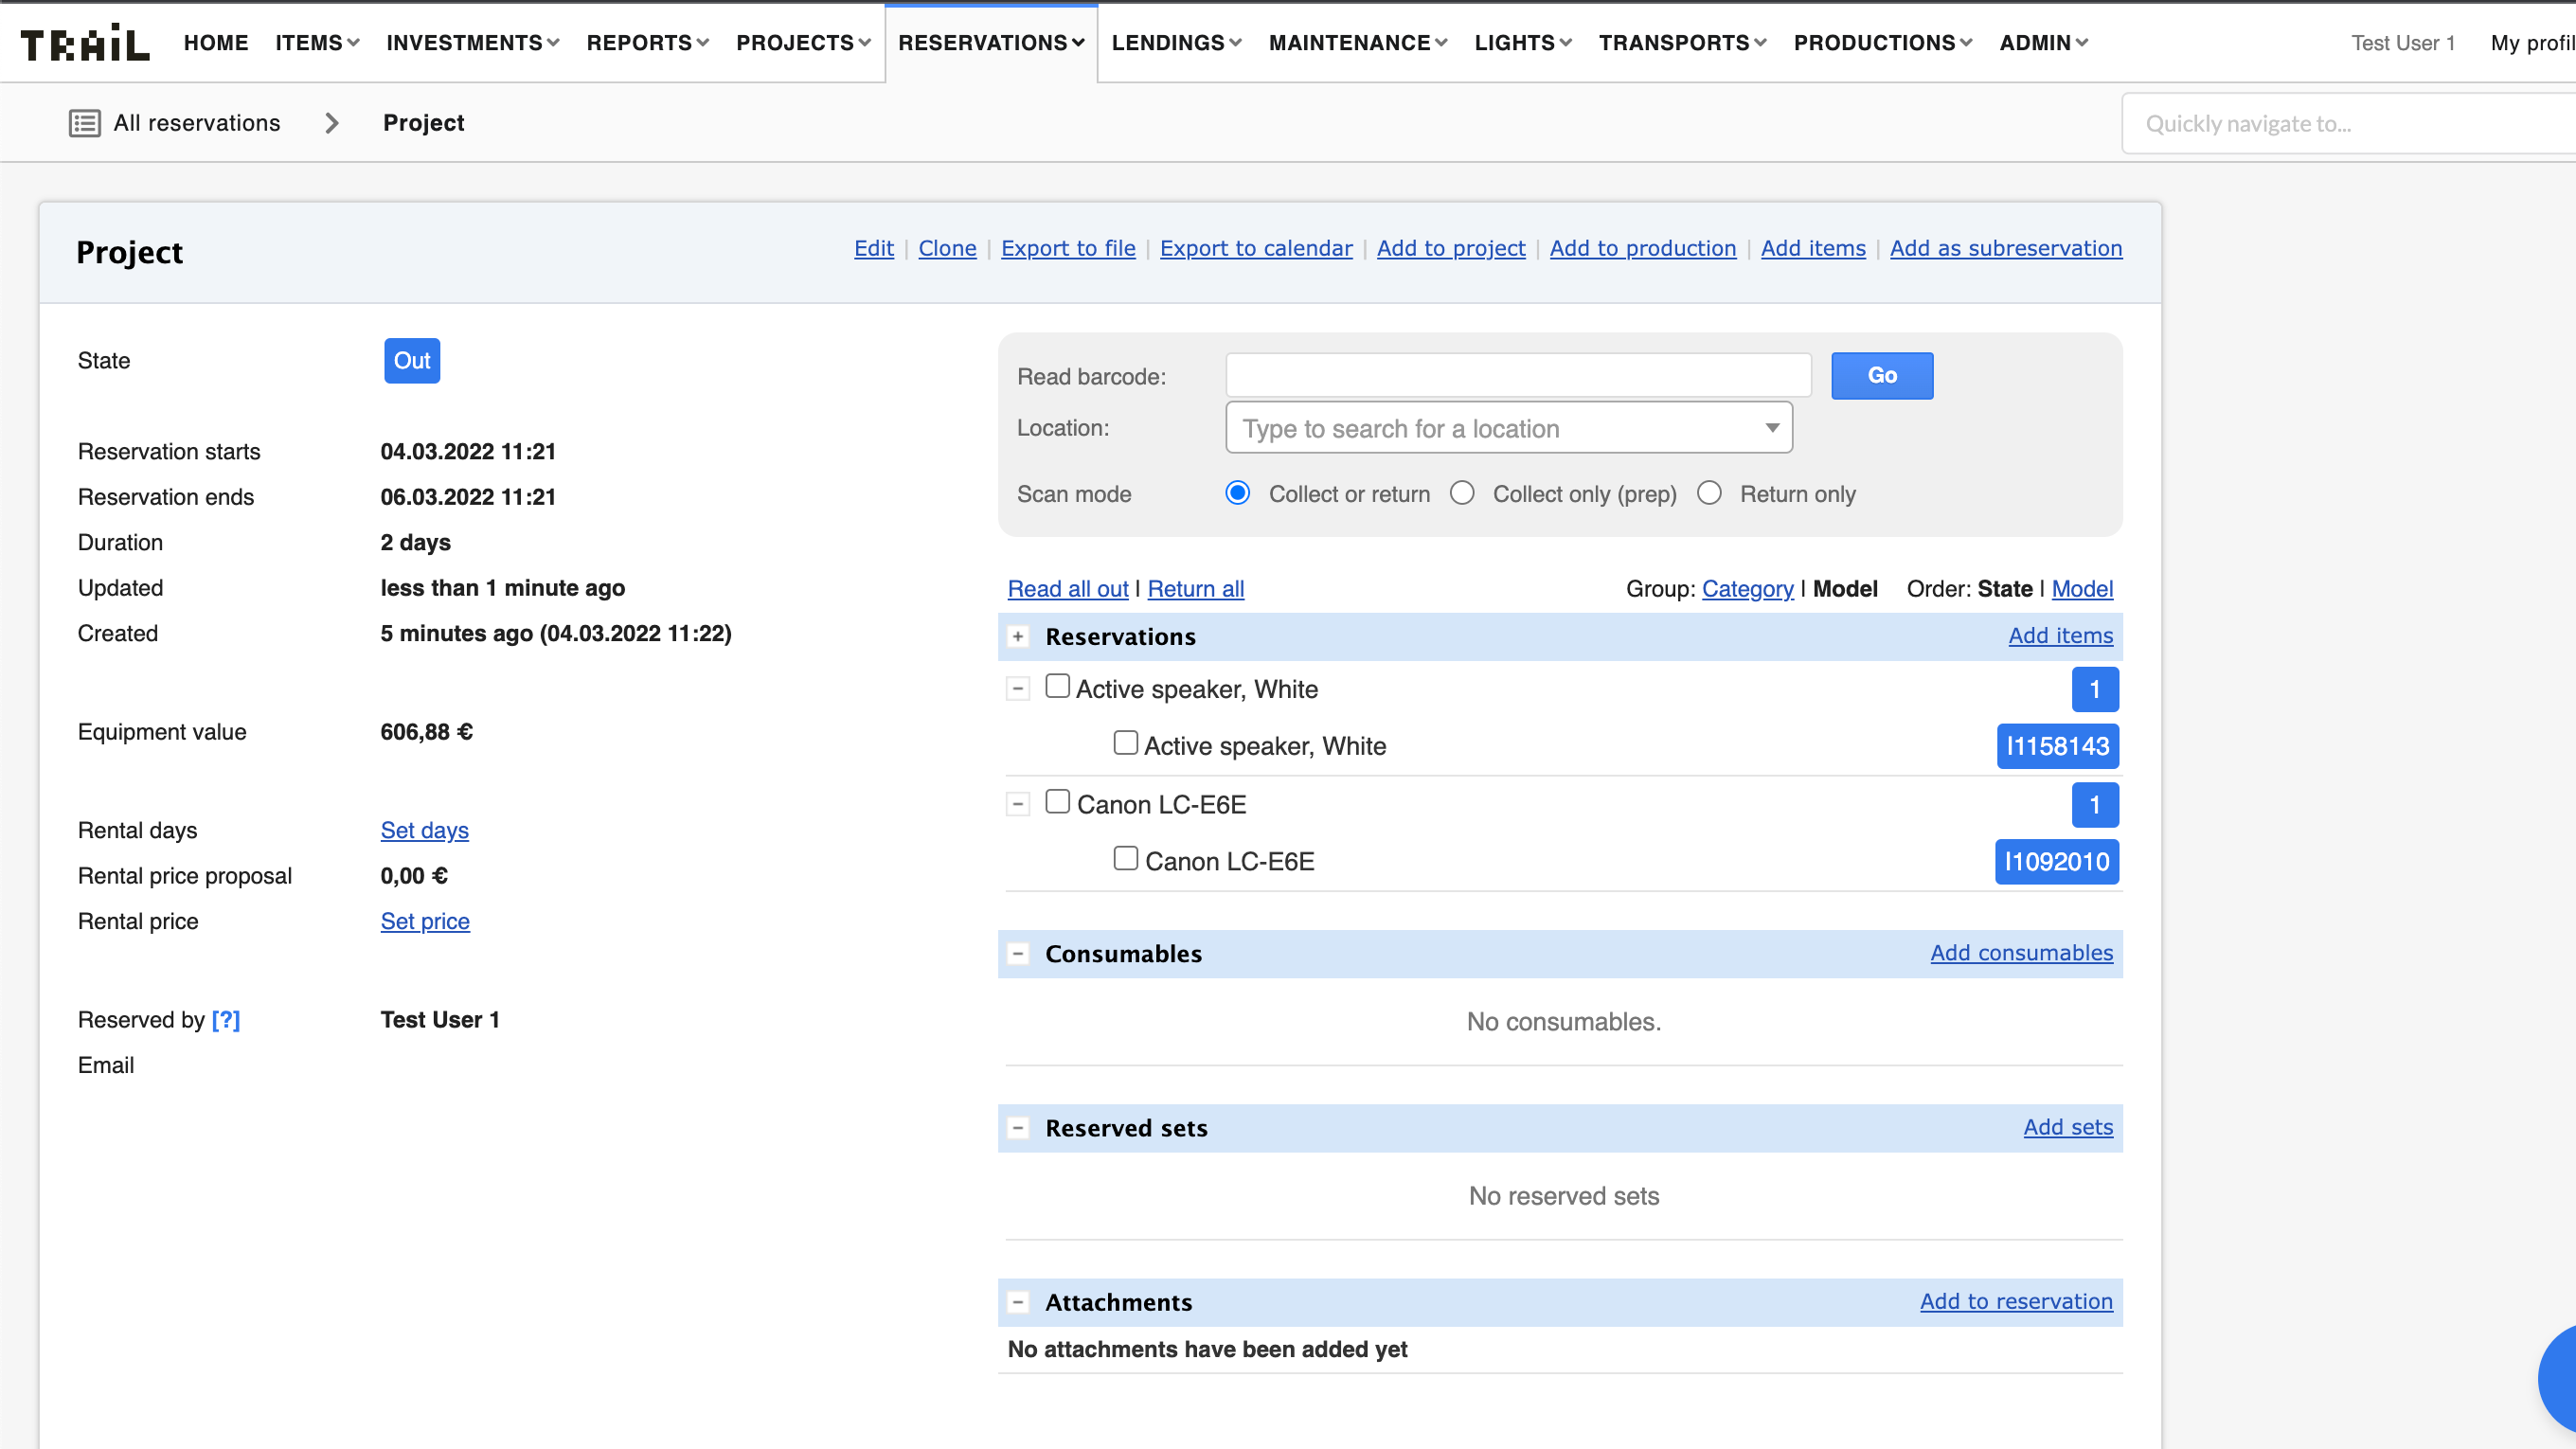Select Collect or return scan mode
The image size is (2576, 1449).
[x=1238, y=493]
